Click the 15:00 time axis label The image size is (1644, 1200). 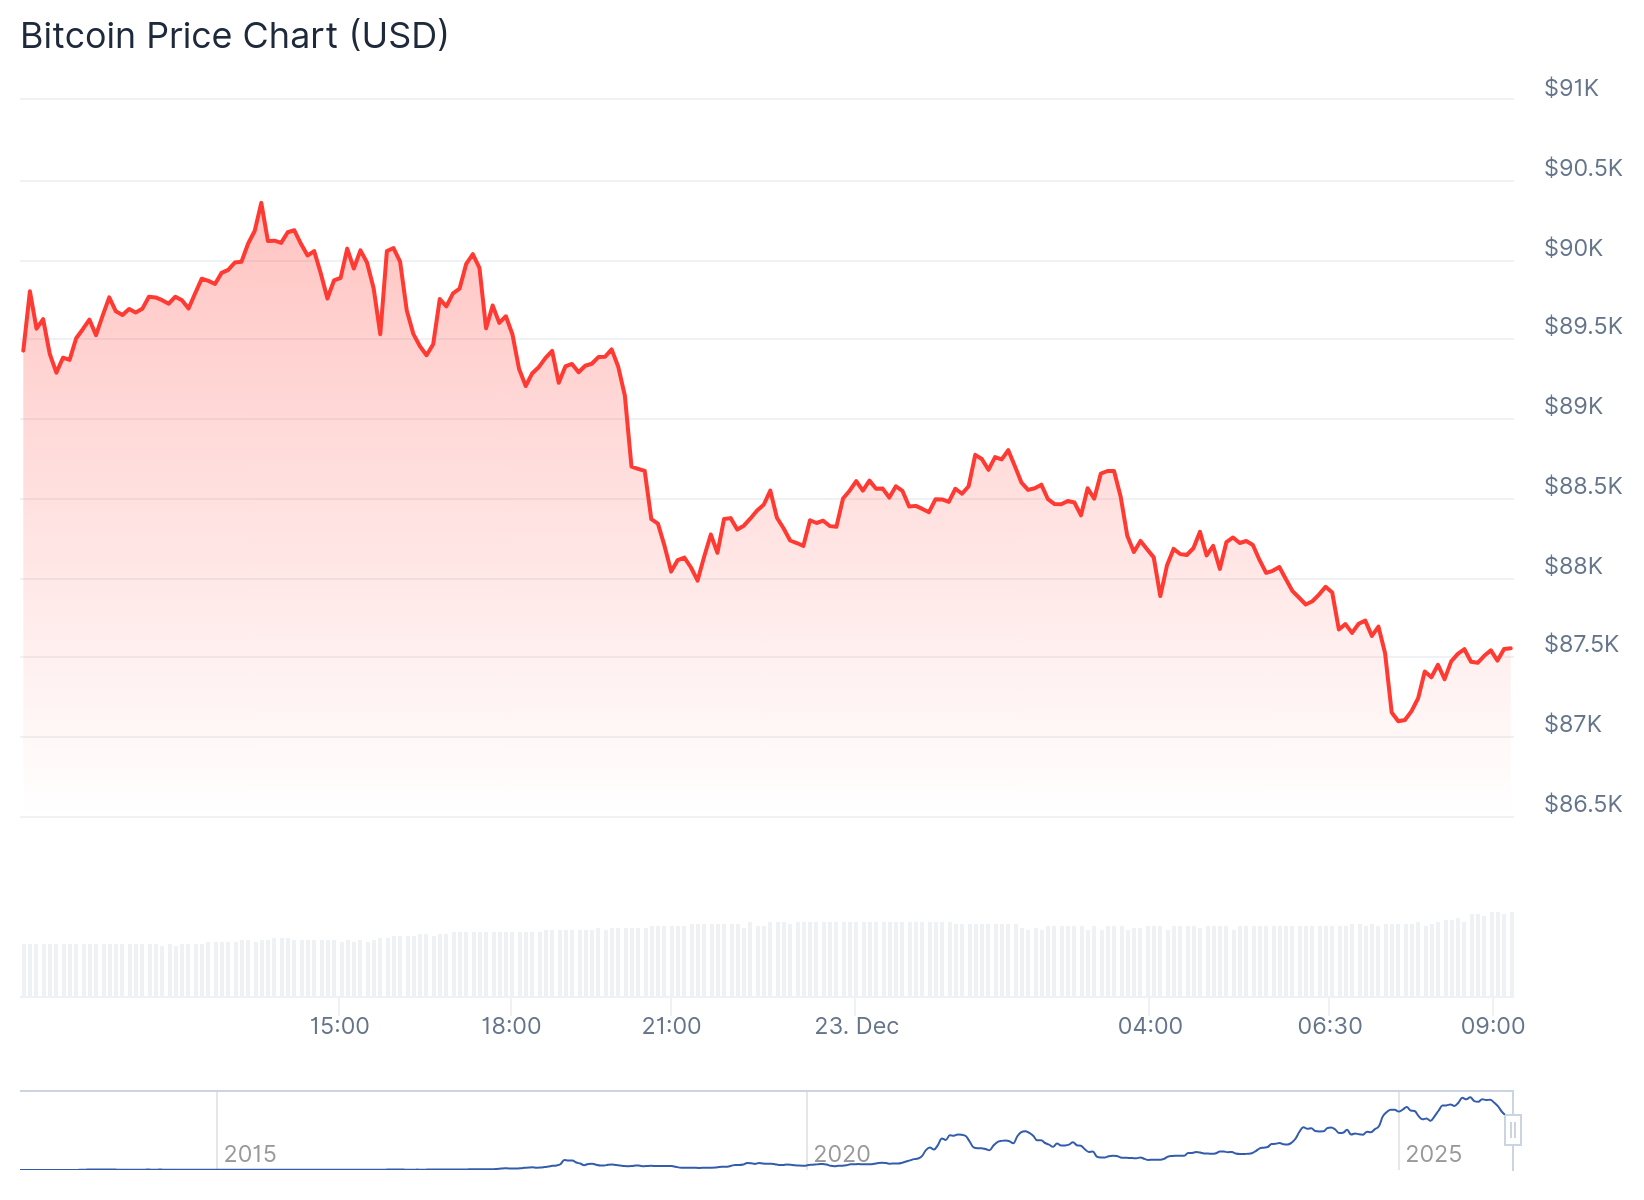[x=339, y=1026]
